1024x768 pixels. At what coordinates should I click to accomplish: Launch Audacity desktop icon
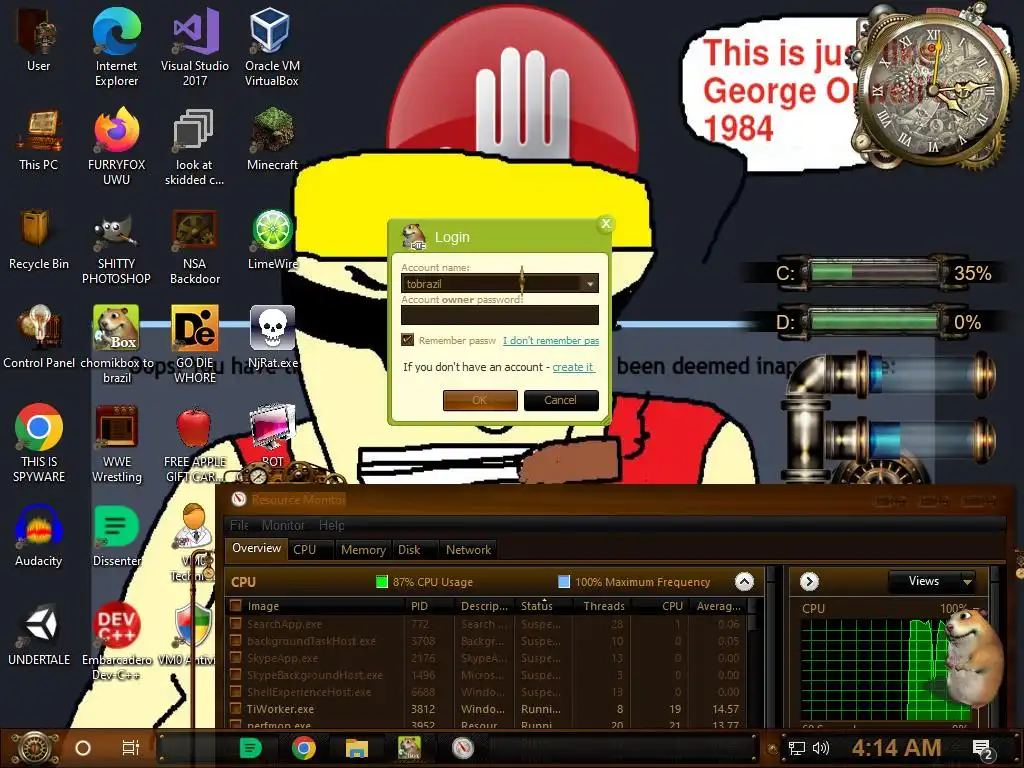38,536
